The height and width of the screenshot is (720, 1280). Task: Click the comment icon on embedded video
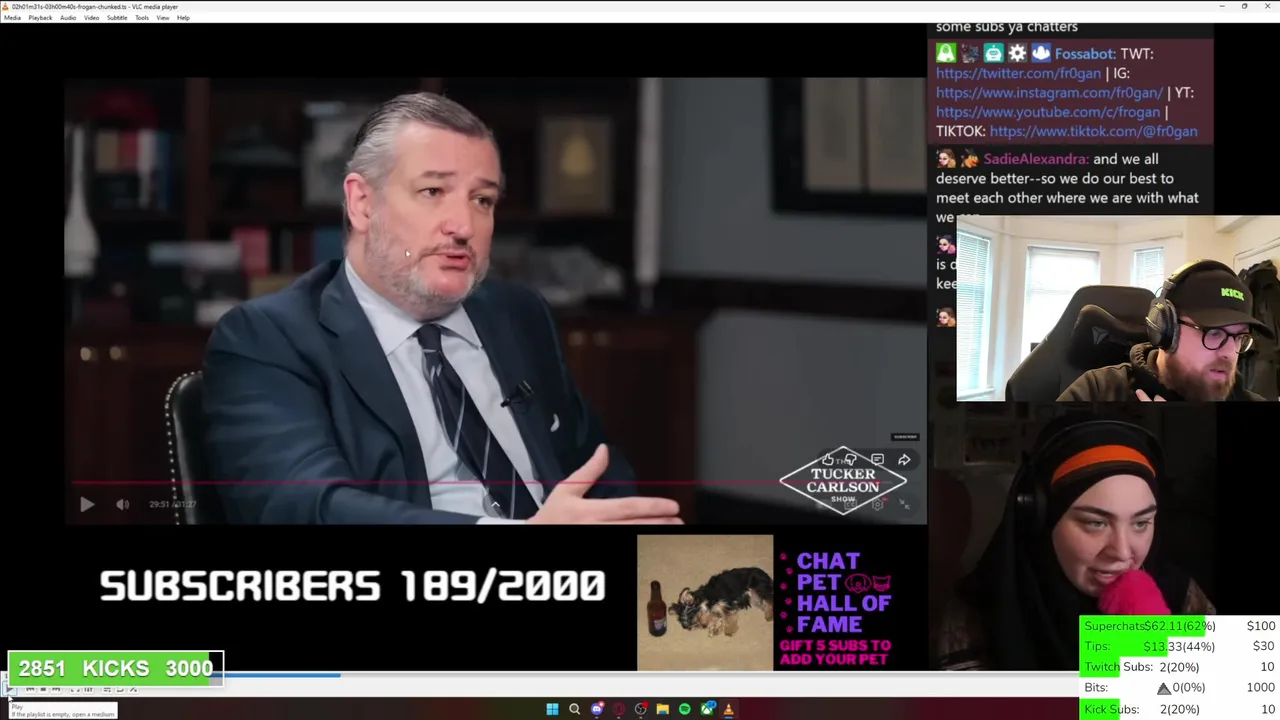pyautogui.click(x=877, y=460)
